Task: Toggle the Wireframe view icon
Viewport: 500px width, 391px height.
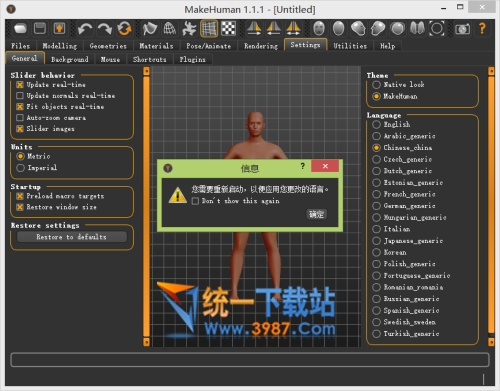Action: 170,29
